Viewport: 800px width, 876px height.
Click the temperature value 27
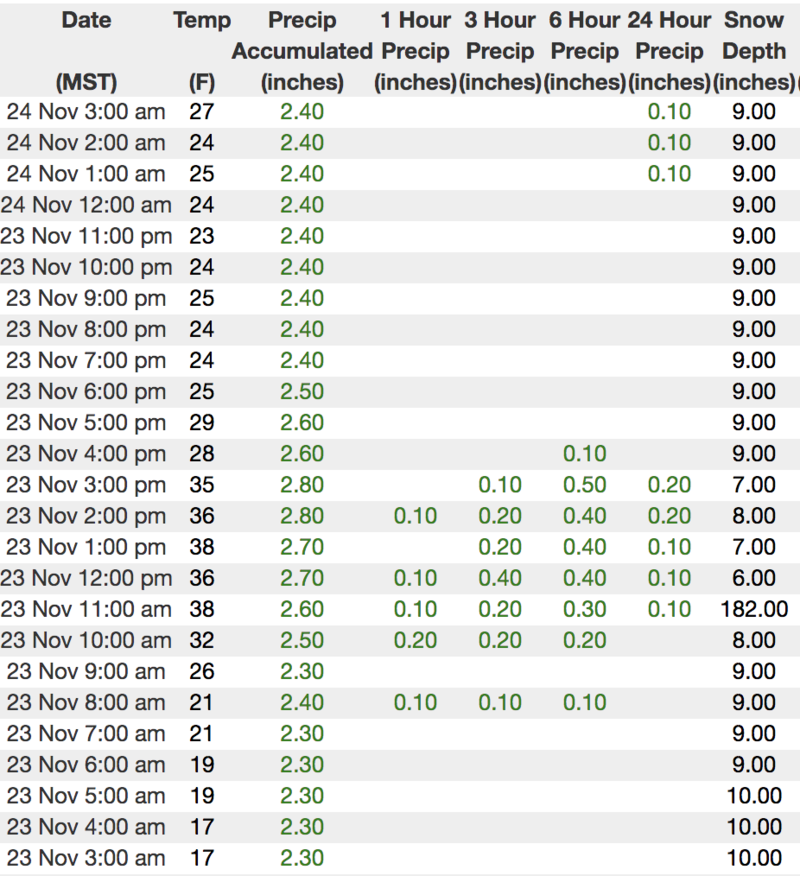[201, 112]
